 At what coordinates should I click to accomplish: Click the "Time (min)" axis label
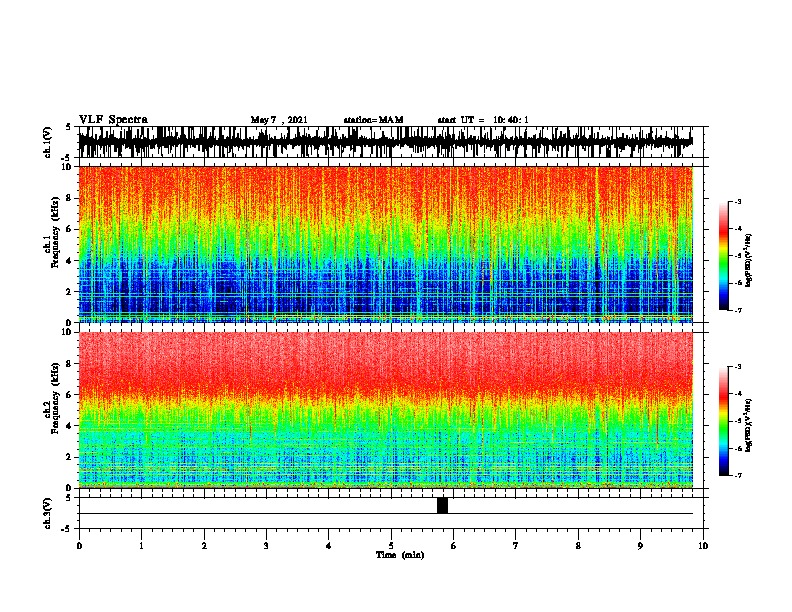[x=400, y=555]
